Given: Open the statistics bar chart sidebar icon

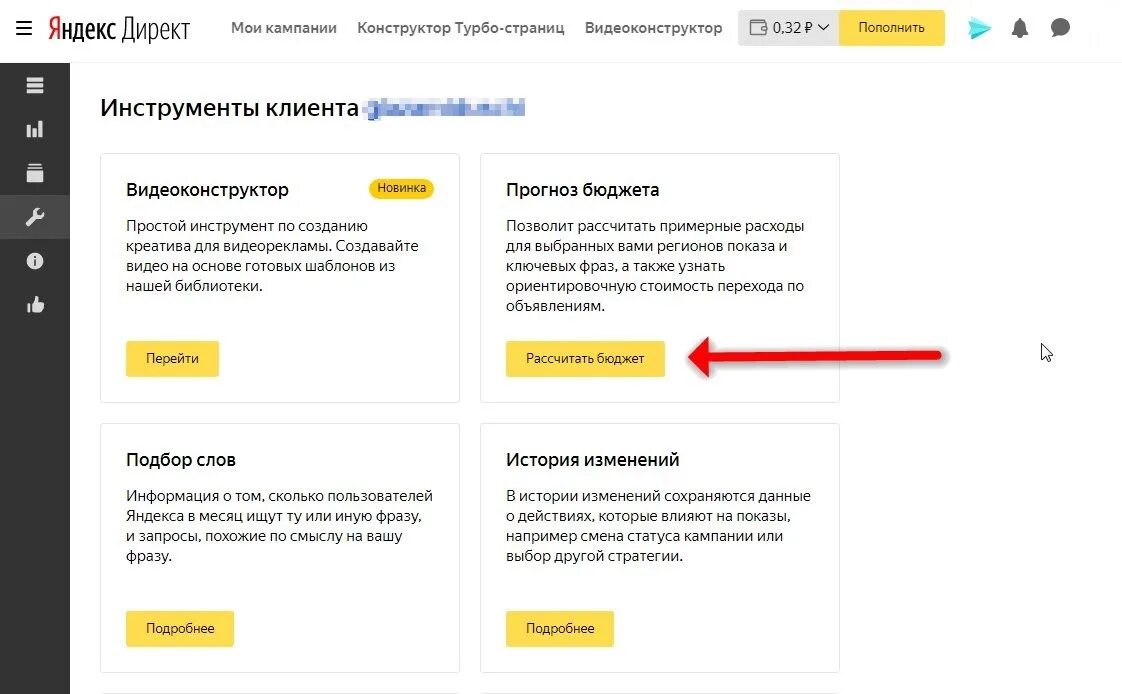Looking at the screenshot, I should coord(35,129).
